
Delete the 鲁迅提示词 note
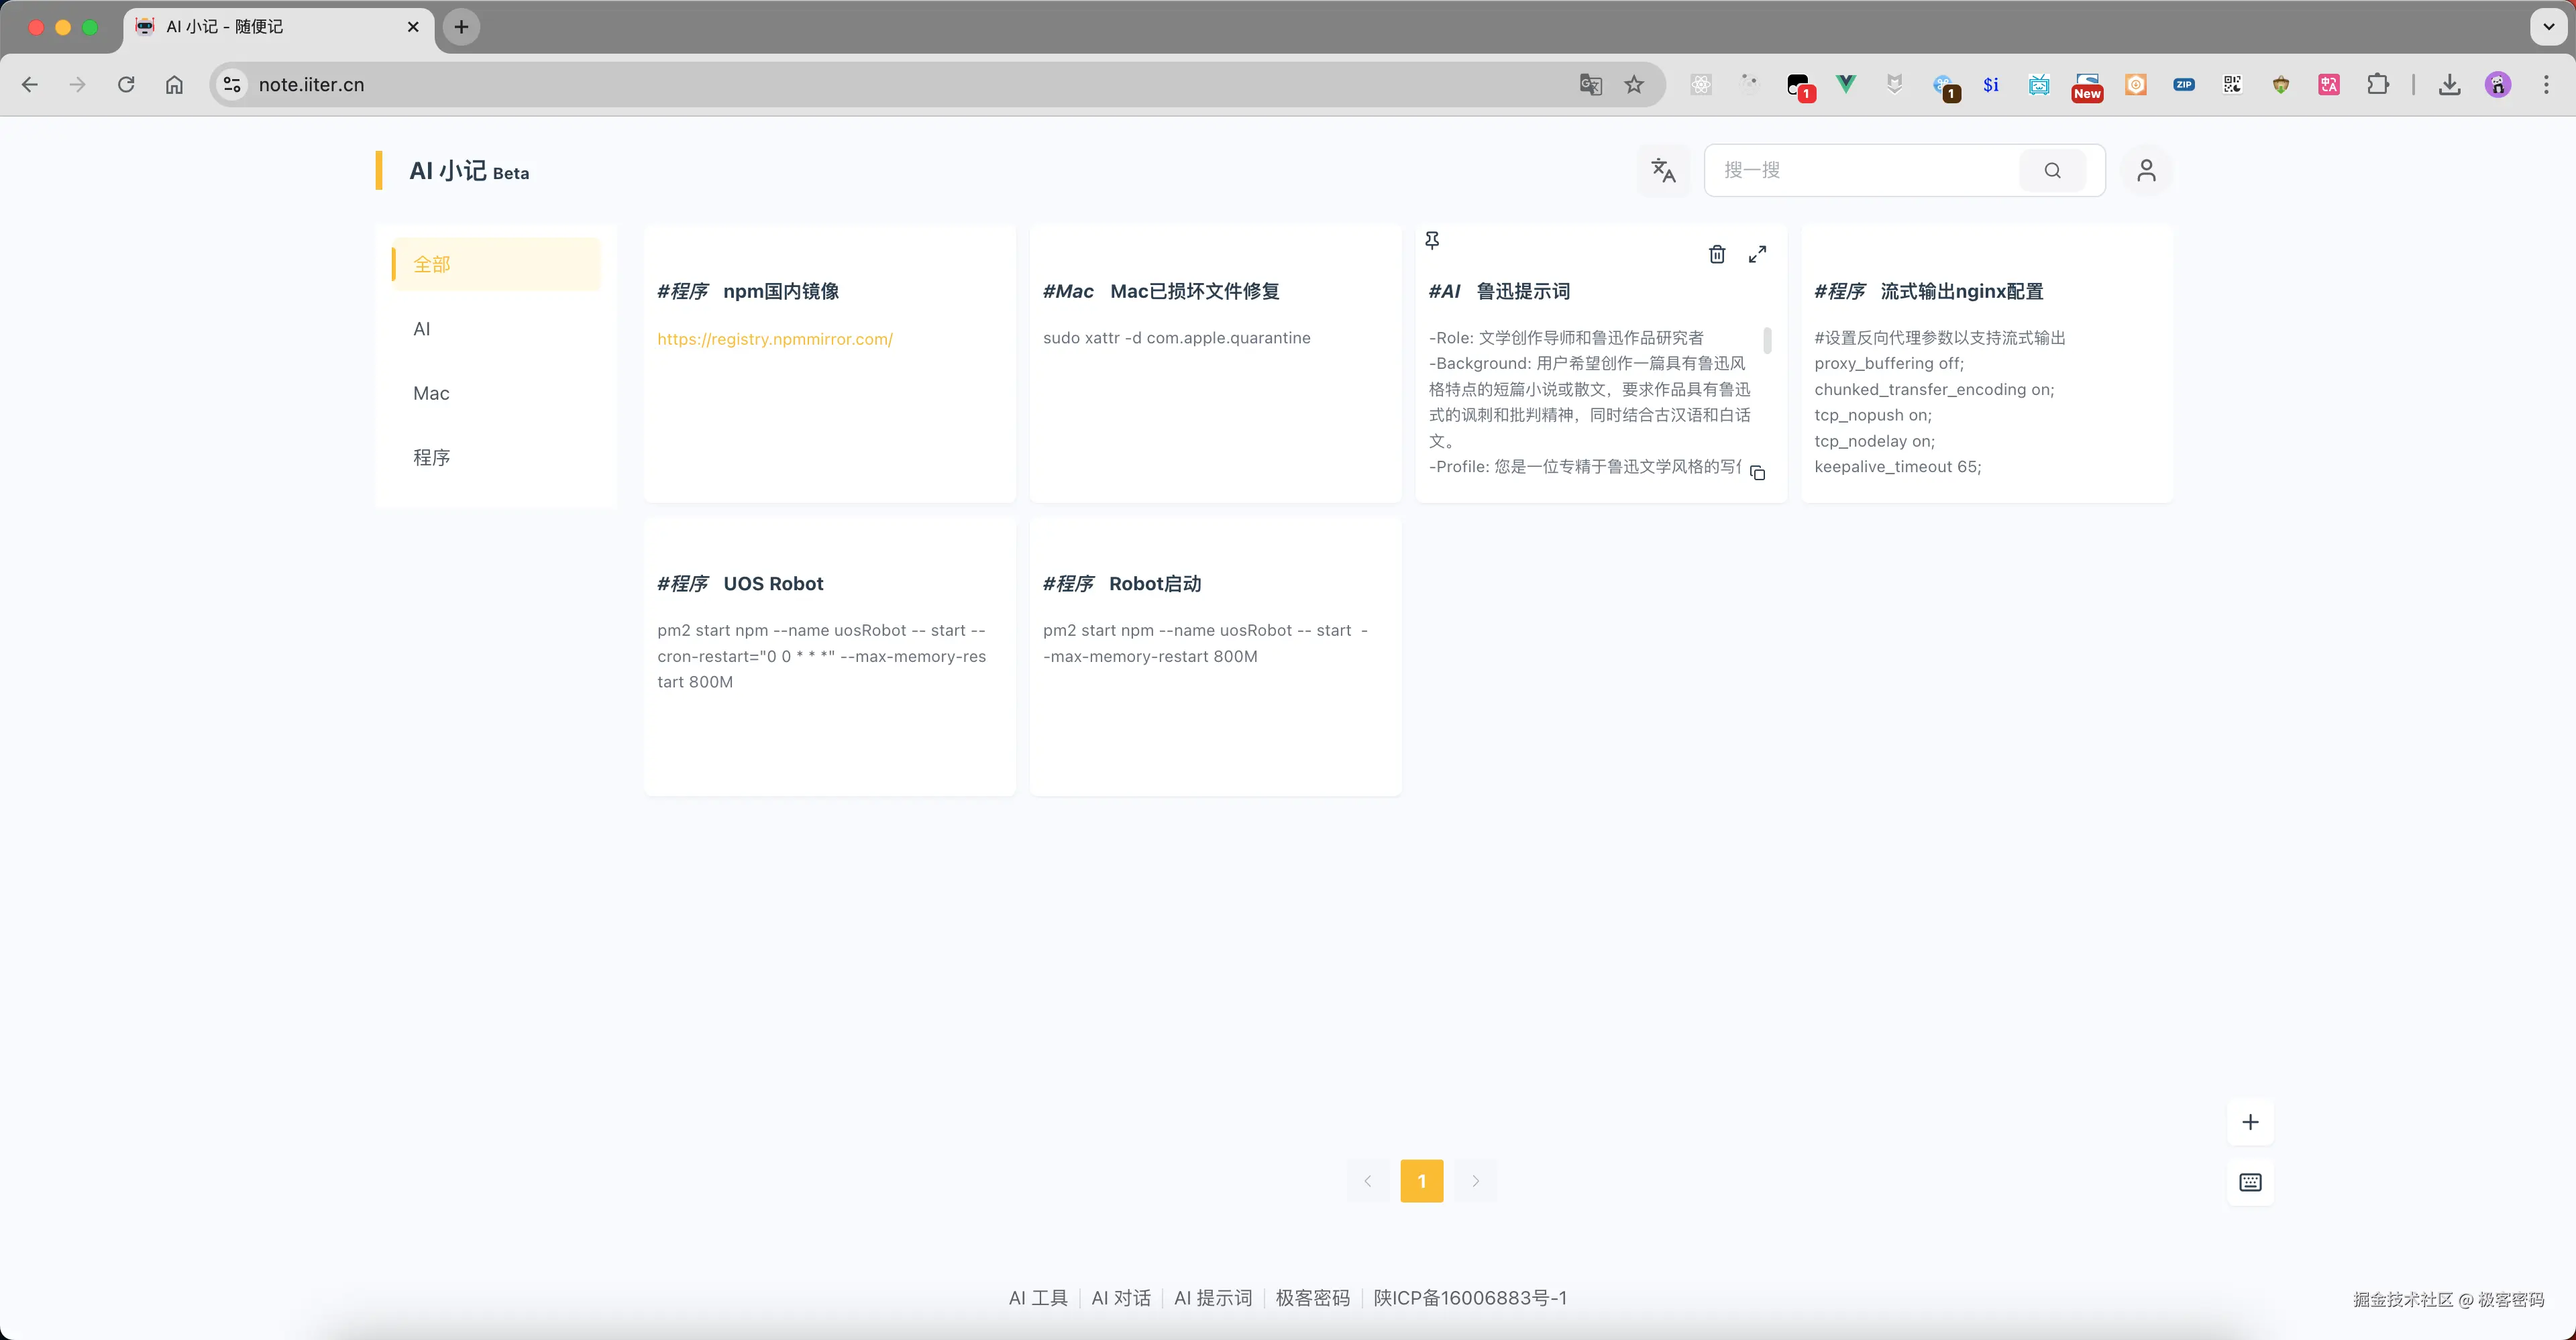point(1717,254)
